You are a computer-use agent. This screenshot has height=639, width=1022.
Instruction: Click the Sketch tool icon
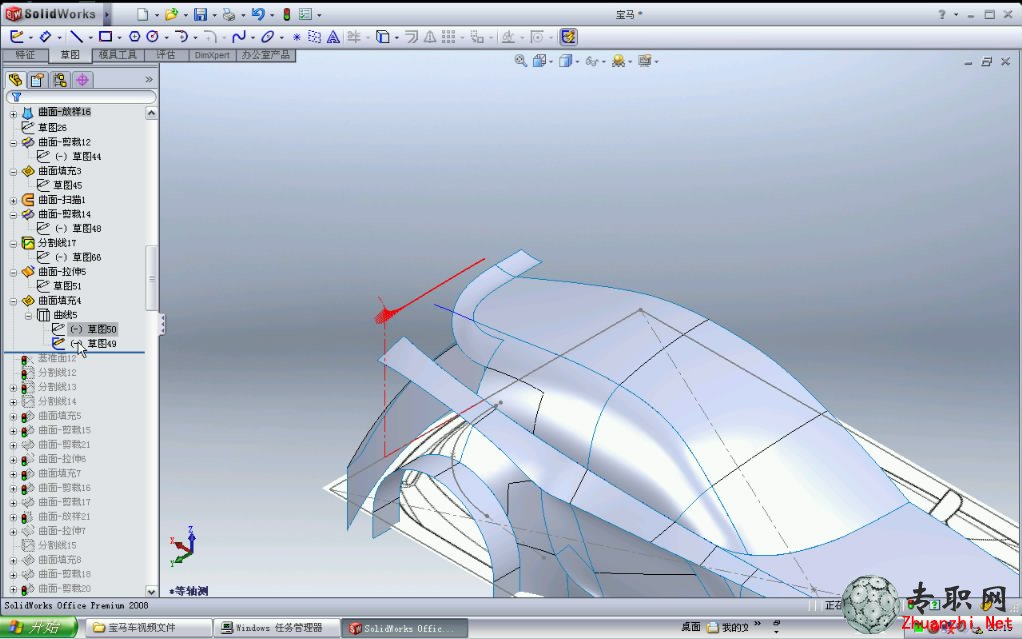pyautogui.click(x=17, y=37)
